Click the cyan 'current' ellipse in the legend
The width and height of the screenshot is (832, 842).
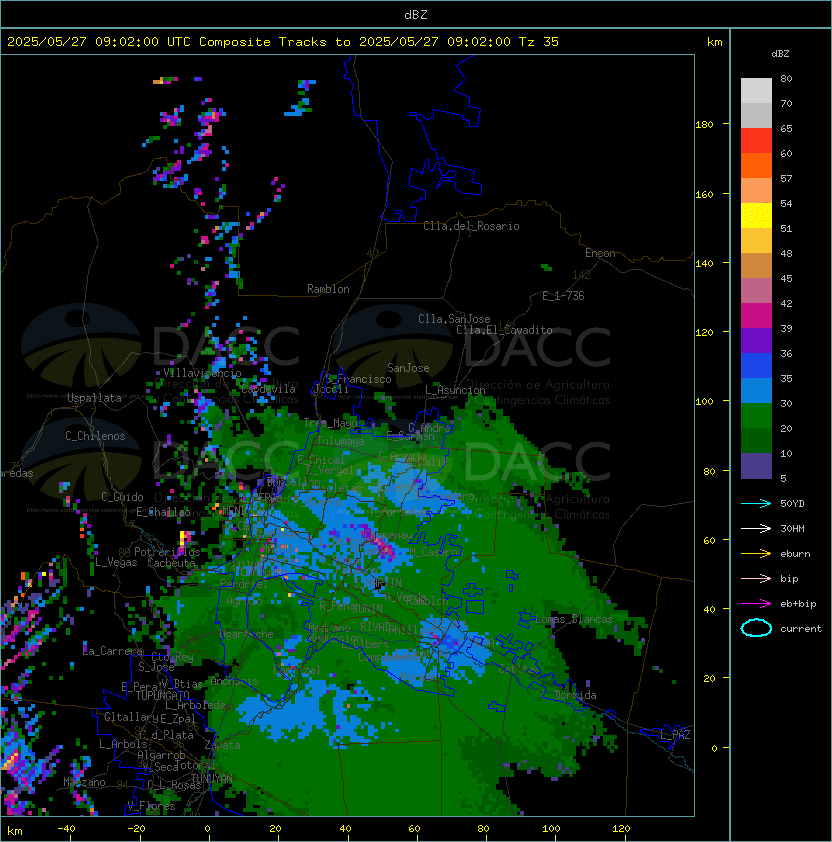[756, 628]
